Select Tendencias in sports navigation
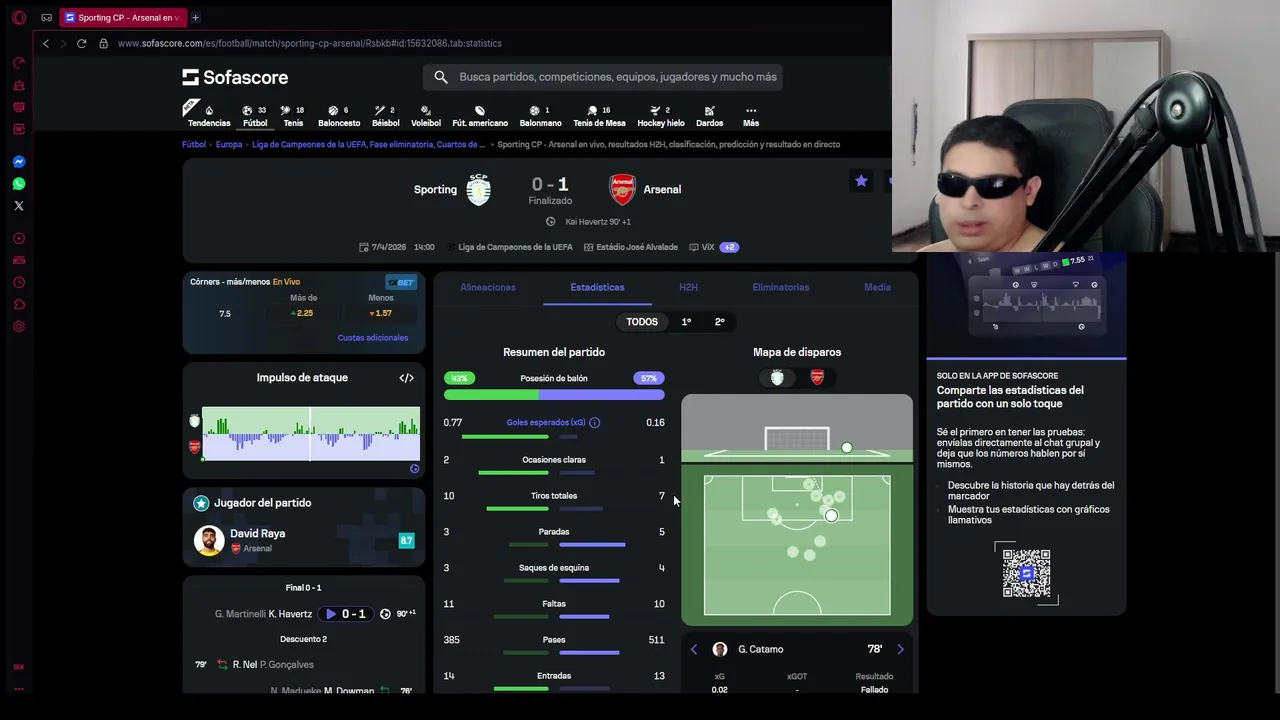 click(x=209, y=116)
